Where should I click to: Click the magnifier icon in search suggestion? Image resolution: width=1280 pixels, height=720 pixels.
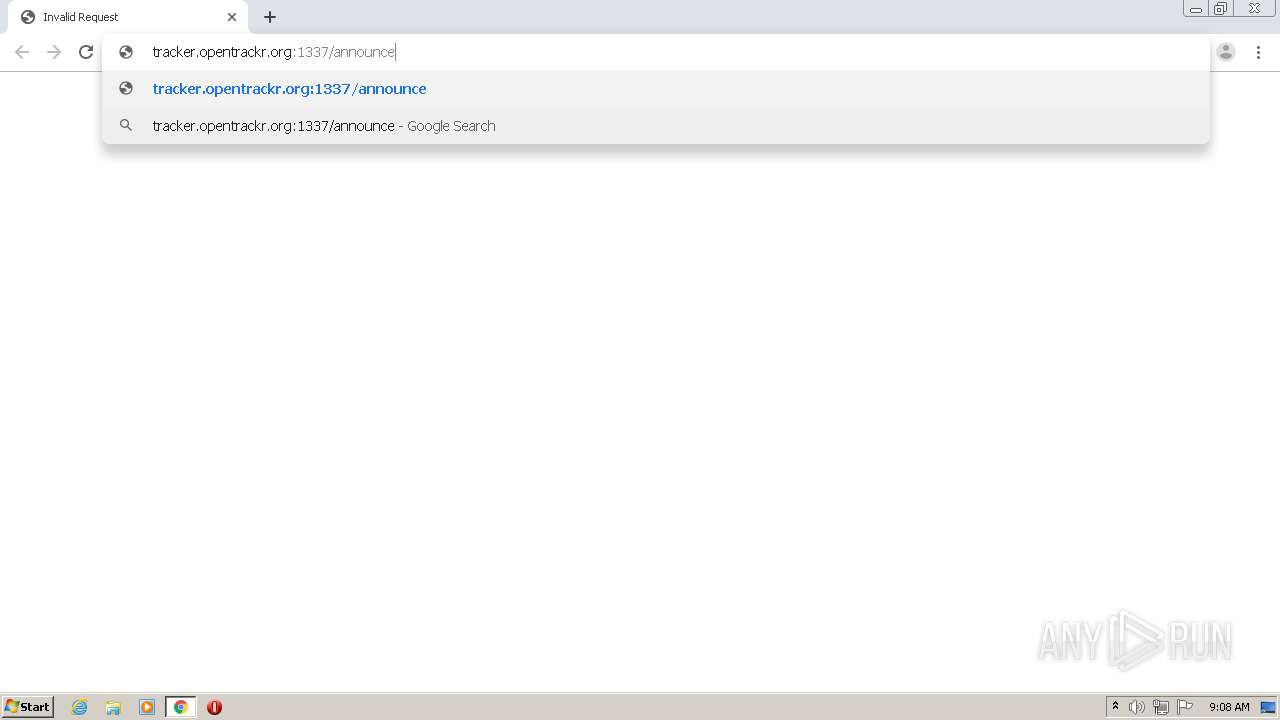point(126,126)
